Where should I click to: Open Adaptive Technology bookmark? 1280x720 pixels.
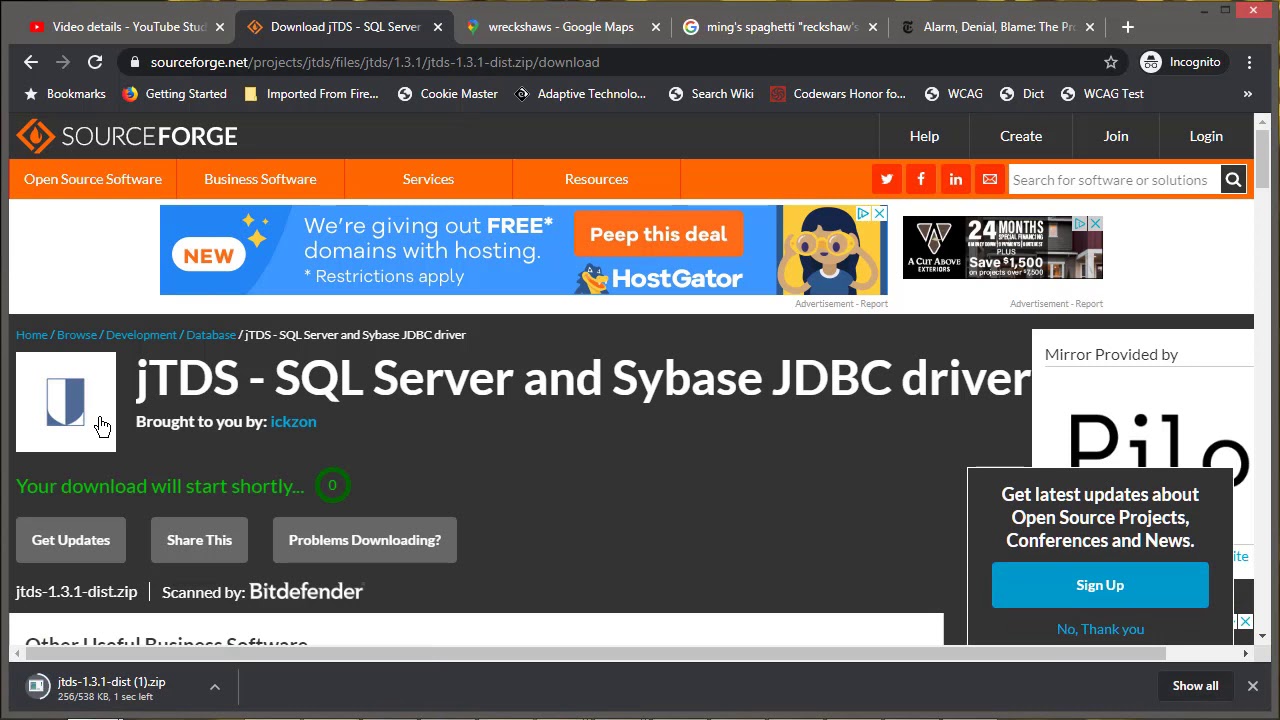tap(580, 94)
